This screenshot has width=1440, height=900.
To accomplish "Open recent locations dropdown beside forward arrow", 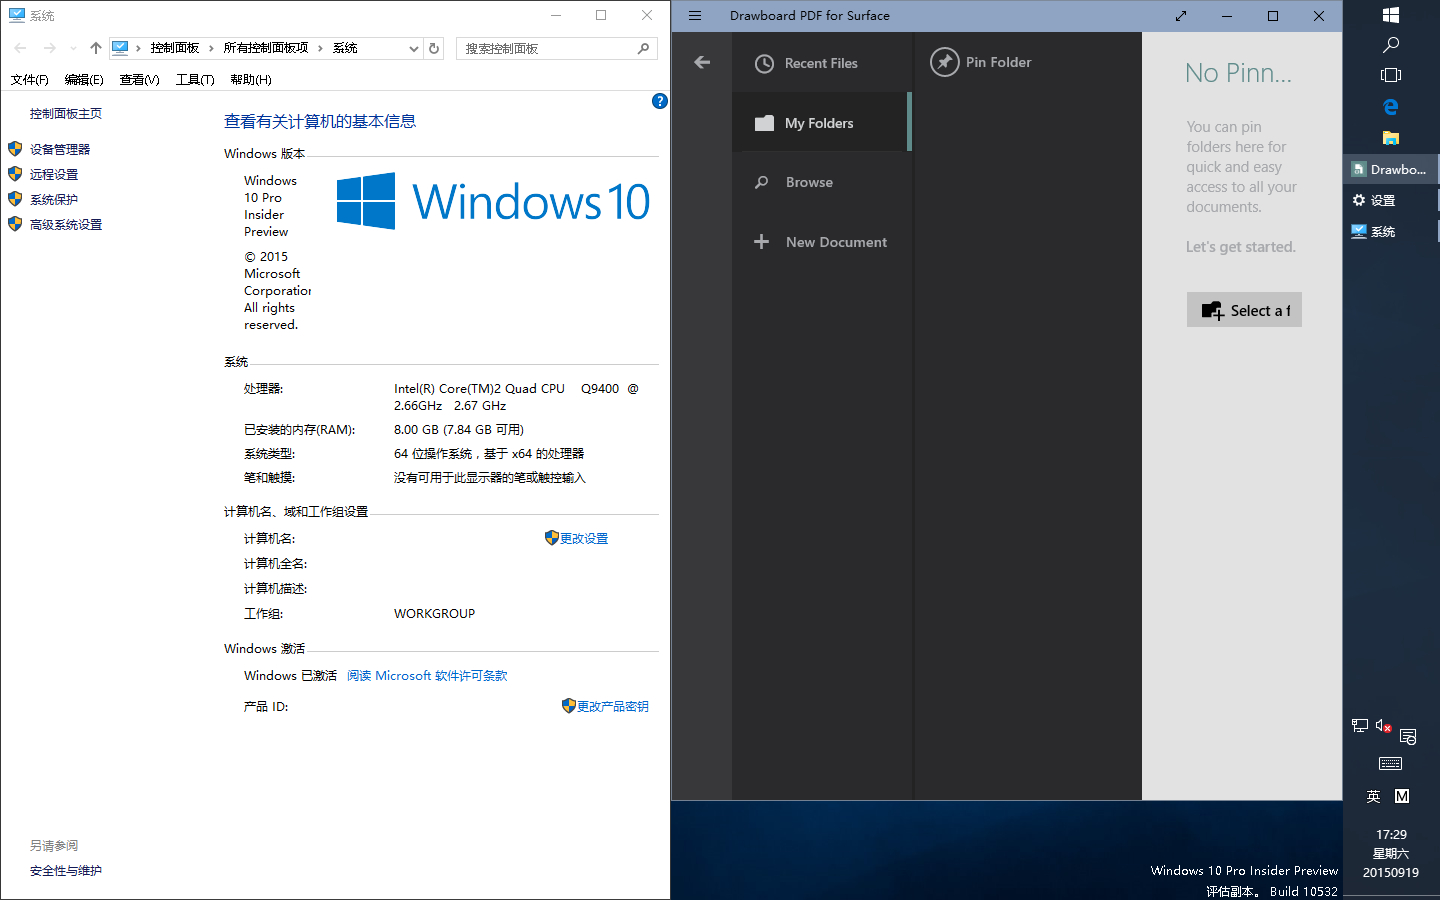I will [x=73, y=48].
